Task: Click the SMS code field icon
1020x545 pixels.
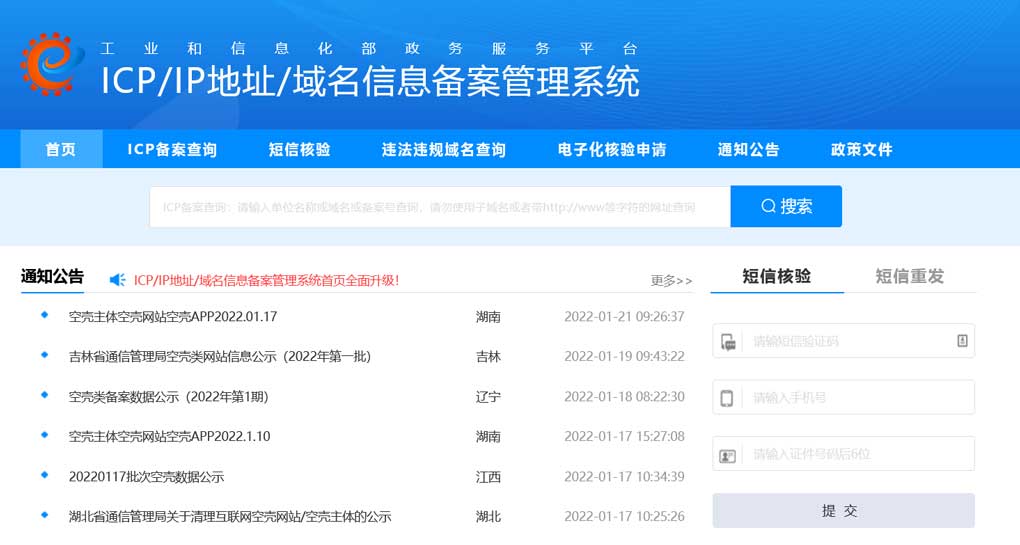Action: (728, 341)
